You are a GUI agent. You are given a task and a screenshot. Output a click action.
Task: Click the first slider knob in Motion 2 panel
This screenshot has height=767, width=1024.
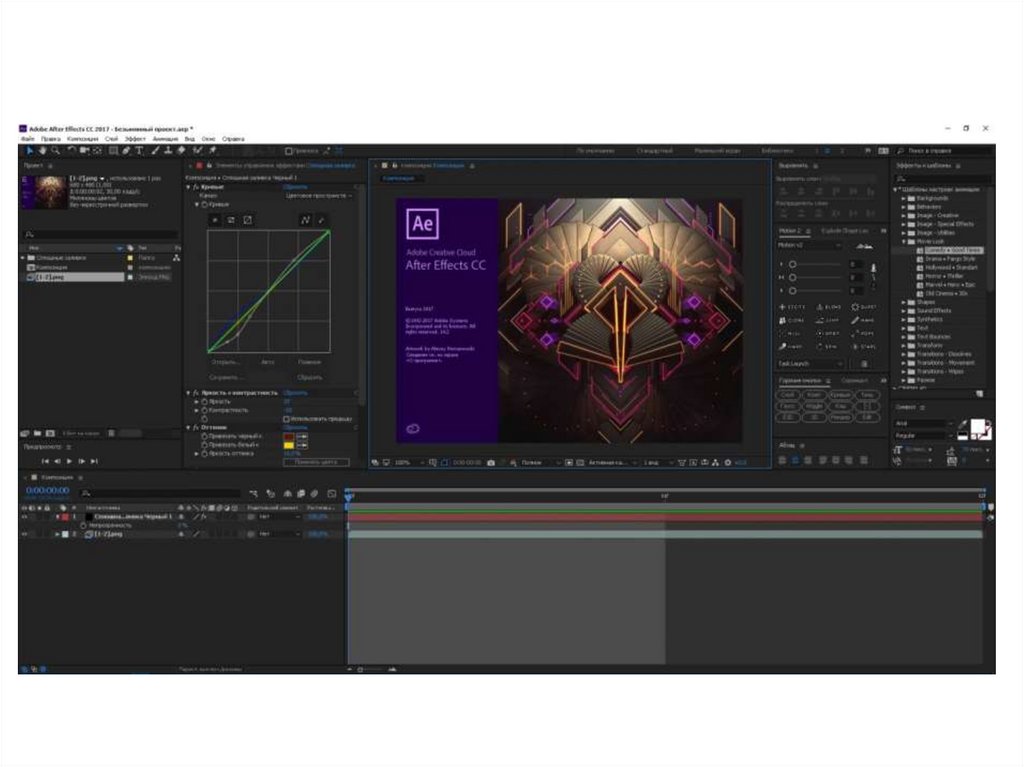tap(792, 265)
